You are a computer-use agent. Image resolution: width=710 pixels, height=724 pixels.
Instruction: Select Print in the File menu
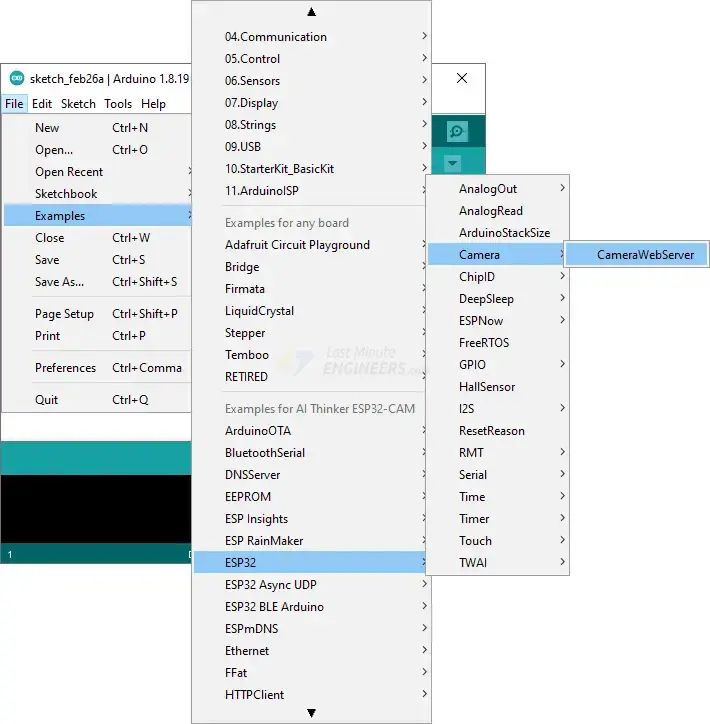[97, 336]
